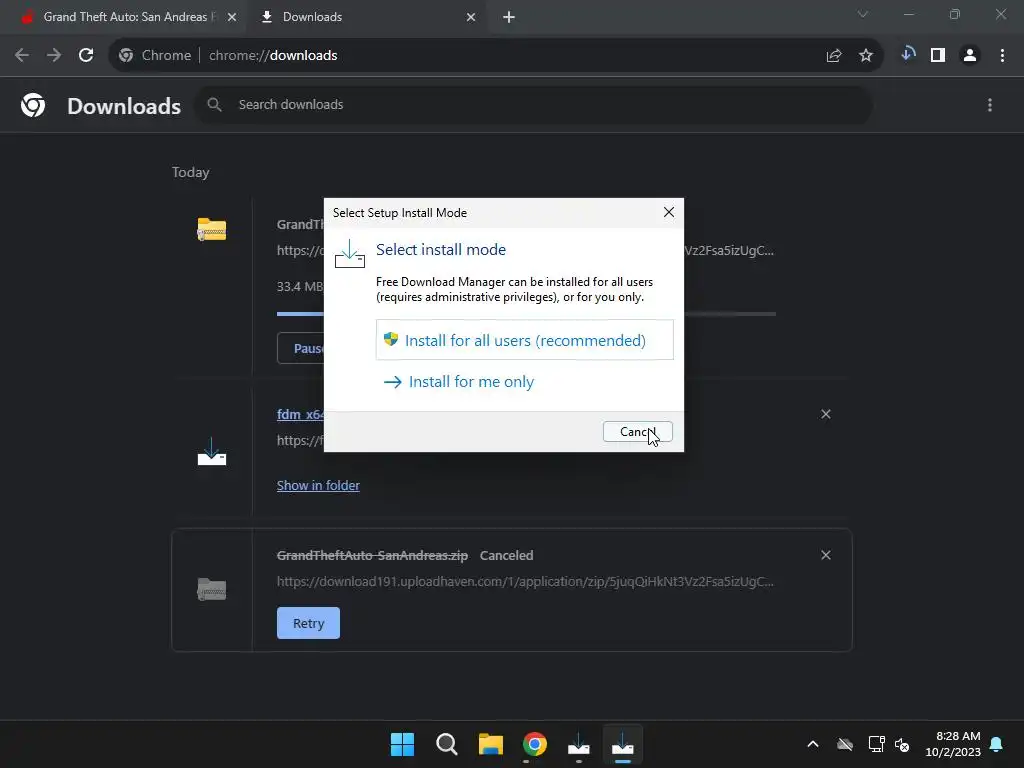Pause the GrandTheftAuto download
Image resolution: width=1024 pixels, height=768 pixels.
tap(300, 348)
